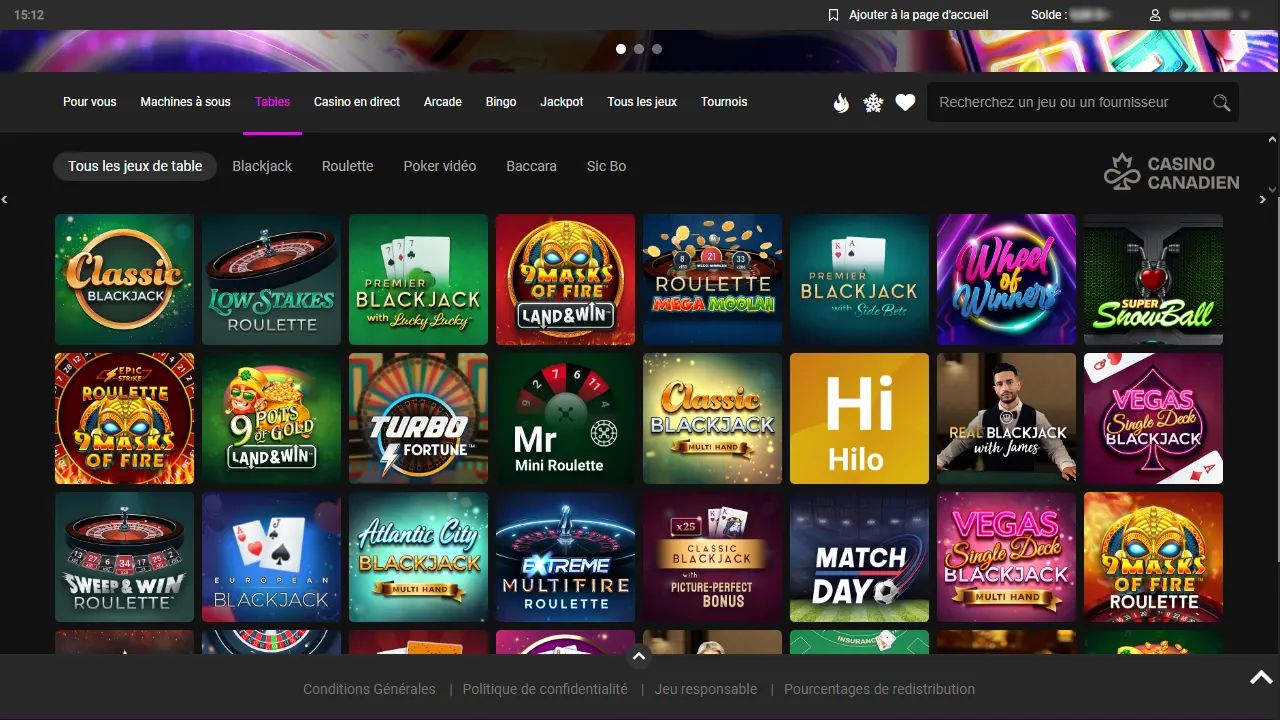Open the Pour vous tab
The image size is (1280, 720).
click(90, 102)
